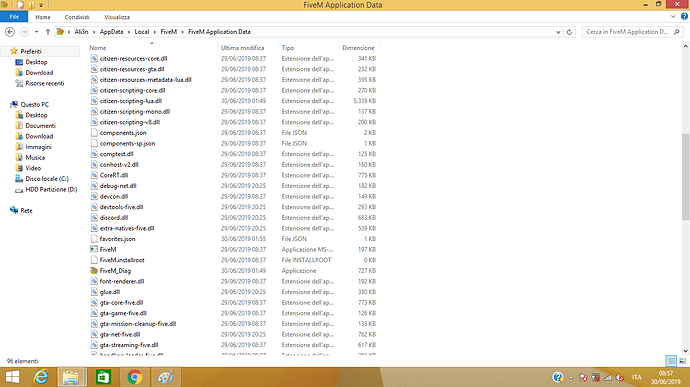Open Paint from the taskbar
This screenshot has width=690, height=387.
click(165, 377)
